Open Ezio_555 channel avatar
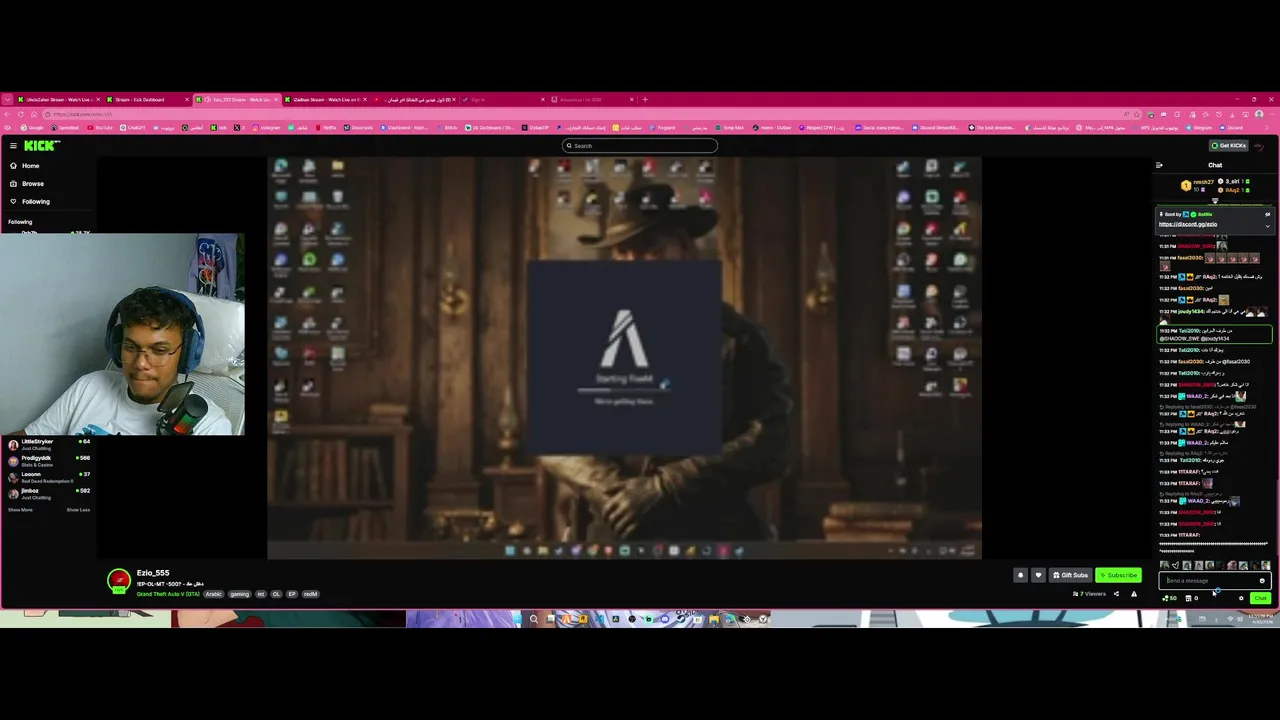 click(119, 581)
